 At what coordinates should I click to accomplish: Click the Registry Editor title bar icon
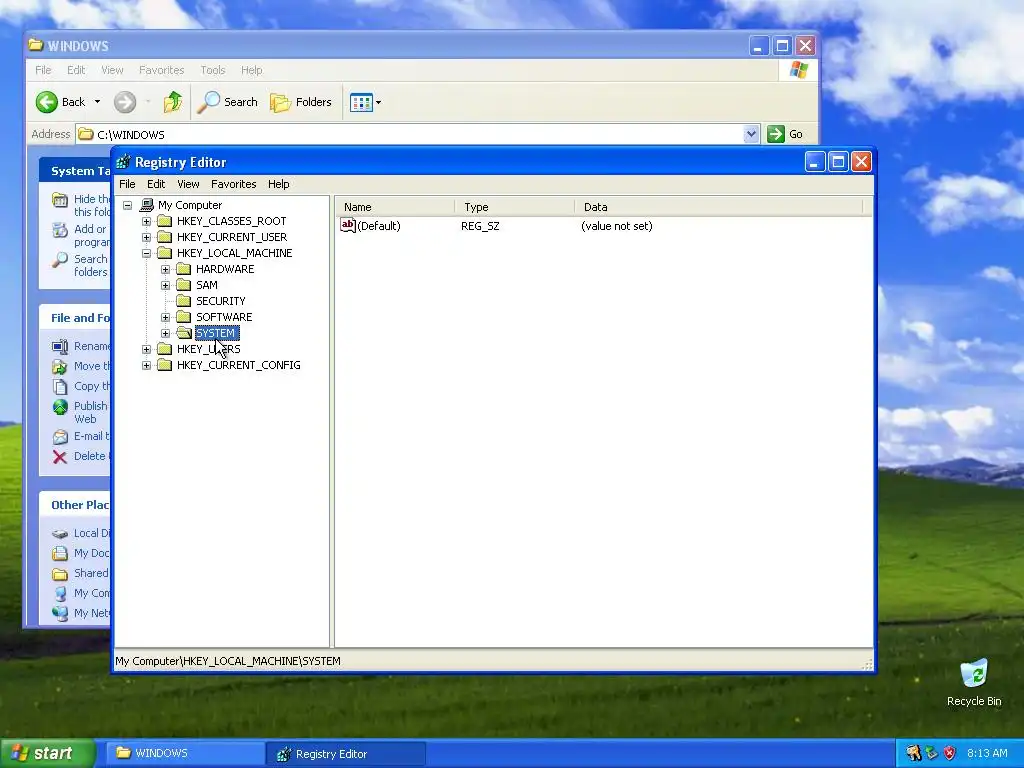(123, 162)
